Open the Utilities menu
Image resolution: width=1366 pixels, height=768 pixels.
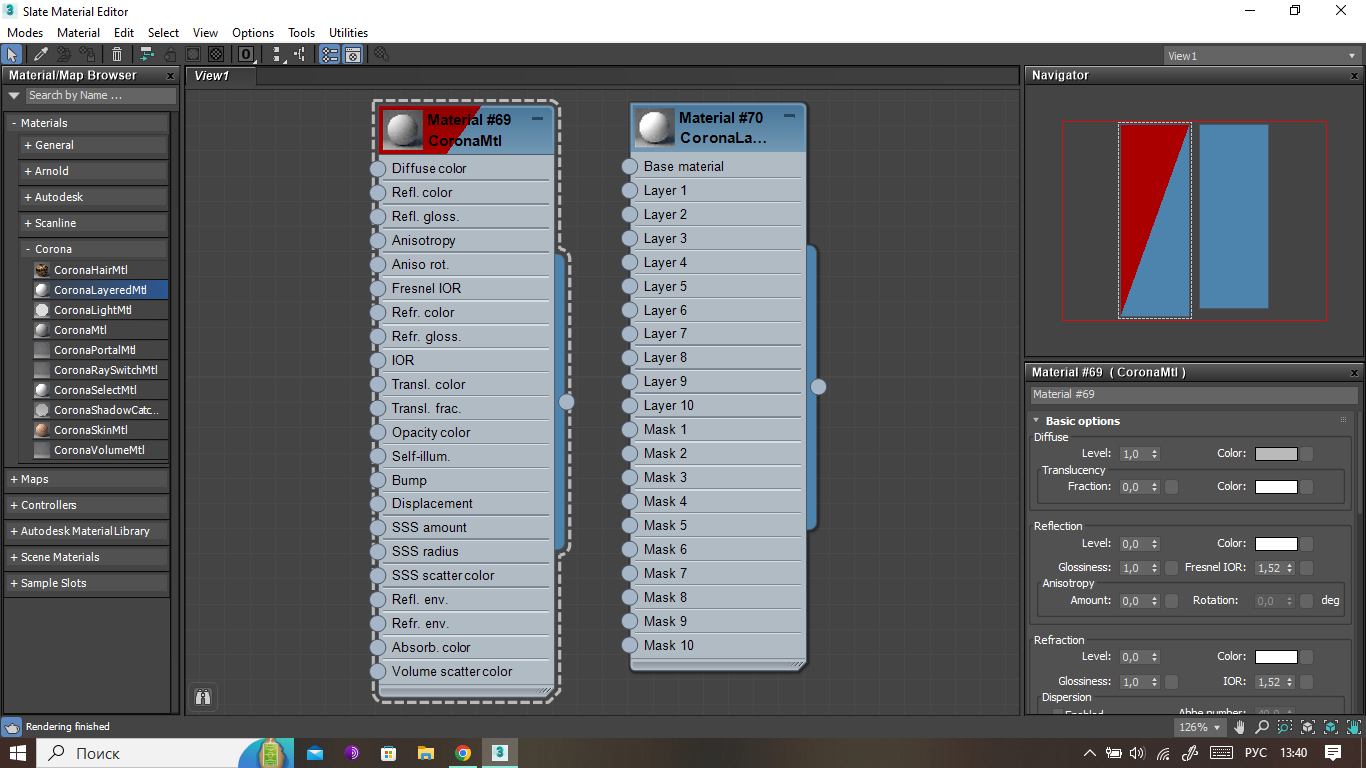[x=348, y=32]
